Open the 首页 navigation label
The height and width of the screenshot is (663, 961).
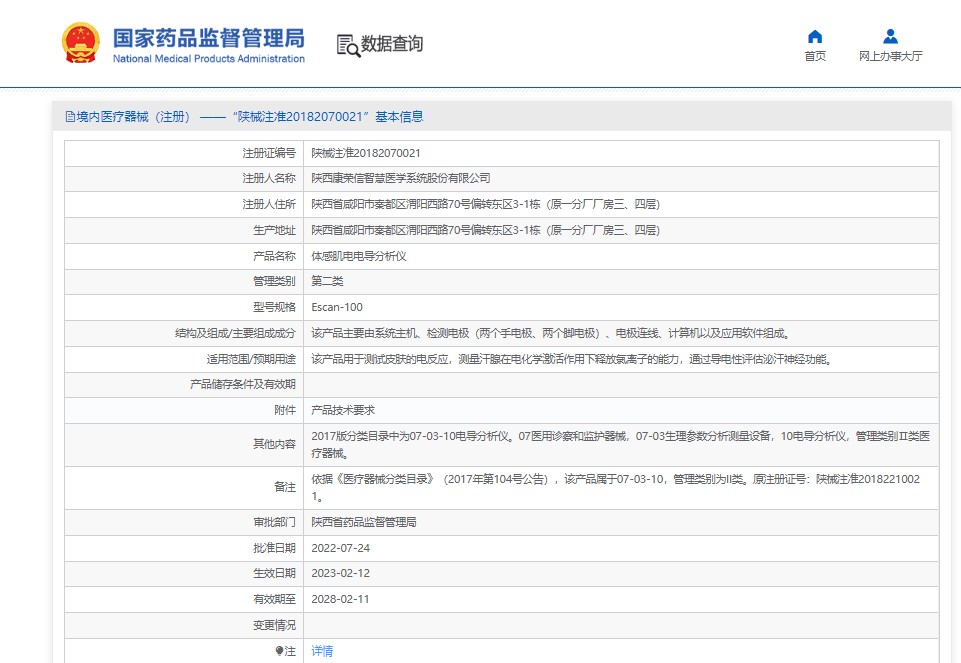[x=815, y=56]
